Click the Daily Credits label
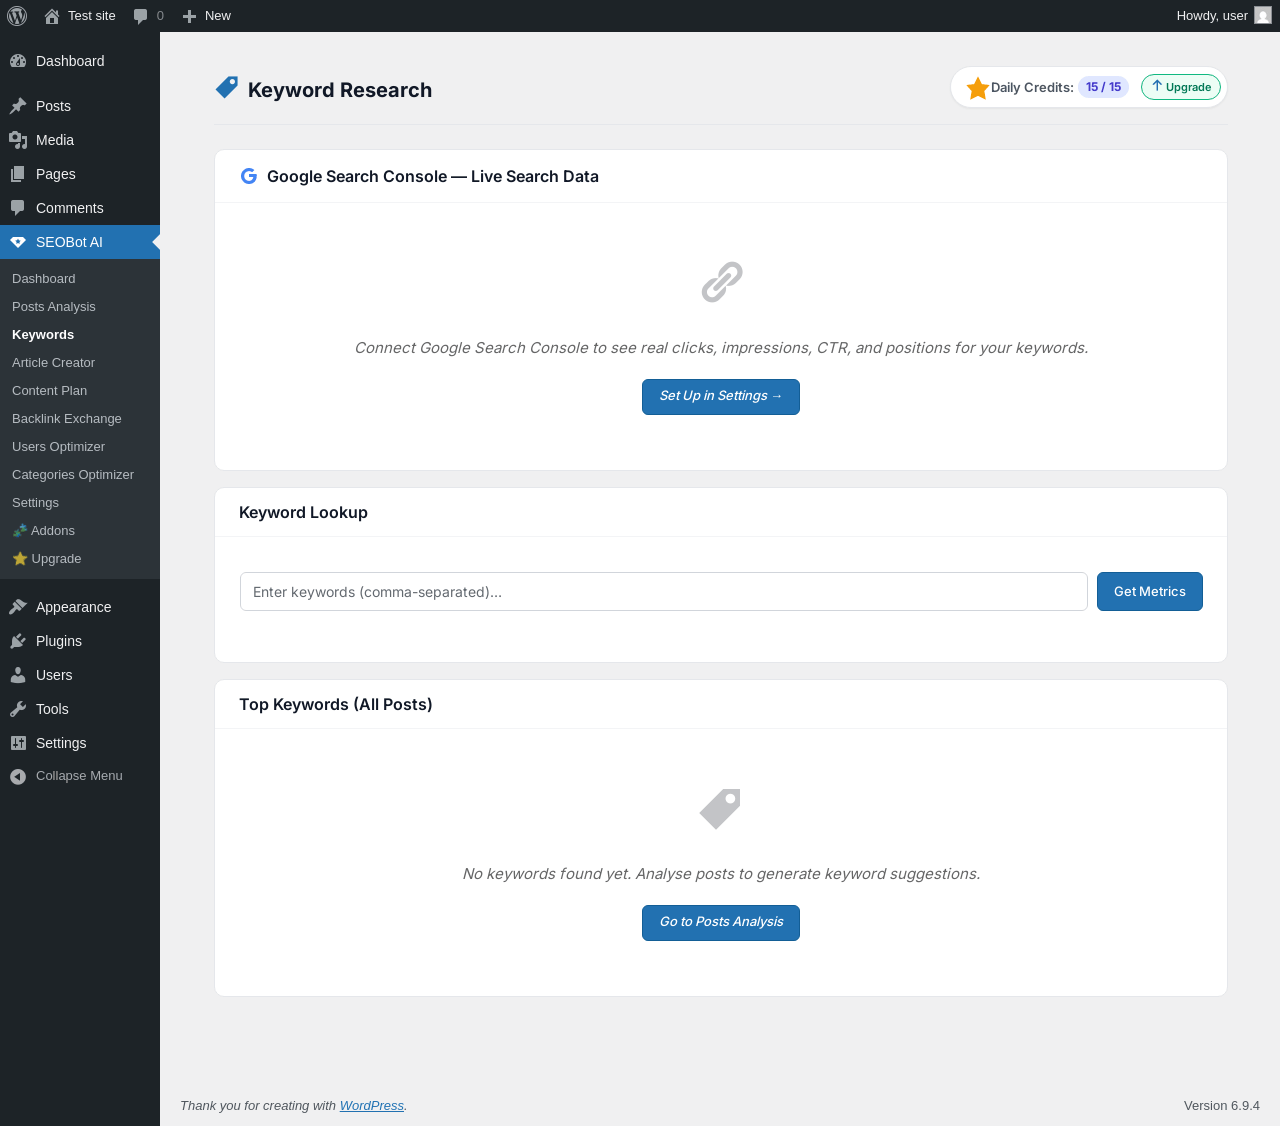The width and height of the screenshot is (1280, 1126). tap(1032, 88)
